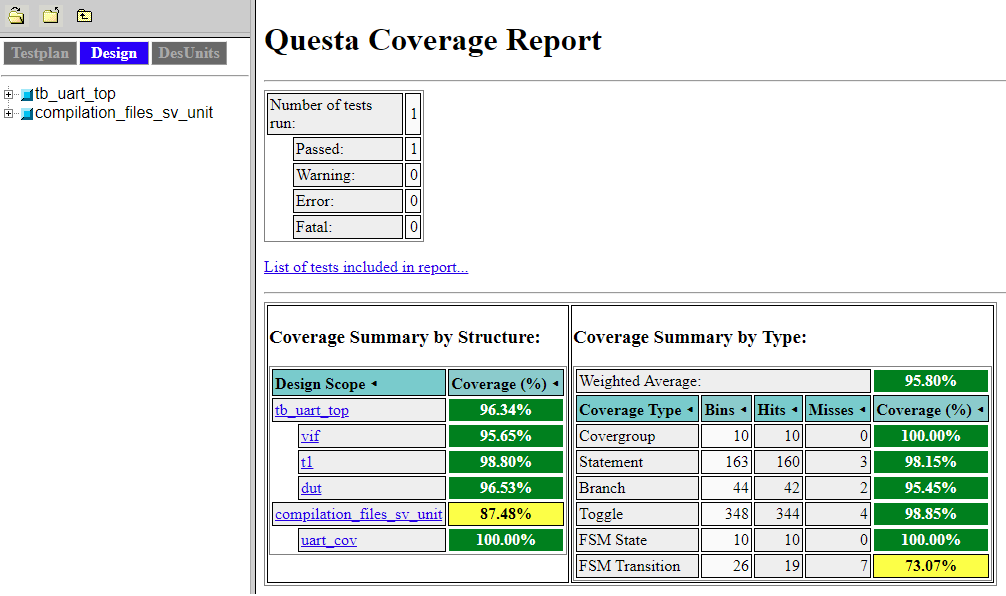Click the 19 FSM Transition hits cell
Image resolution: width=1006 pixels, height=596 pixels.
point(778,566)
